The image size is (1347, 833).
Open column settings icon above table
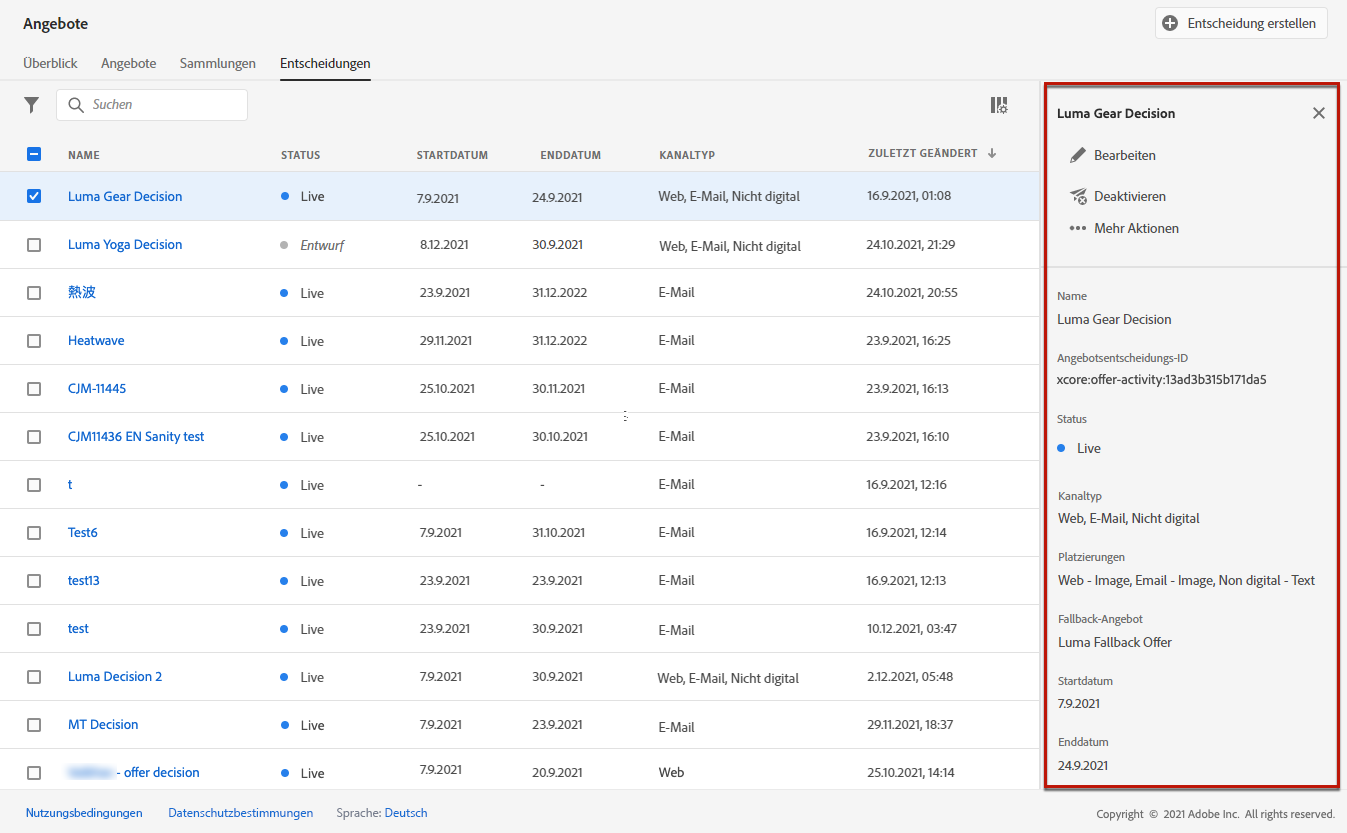pos(998,105)
